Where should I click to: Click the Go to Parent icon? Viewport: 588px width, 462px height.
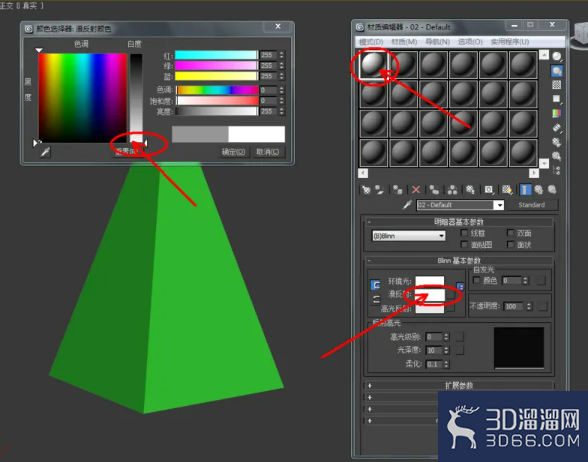[x=539, y=190]
